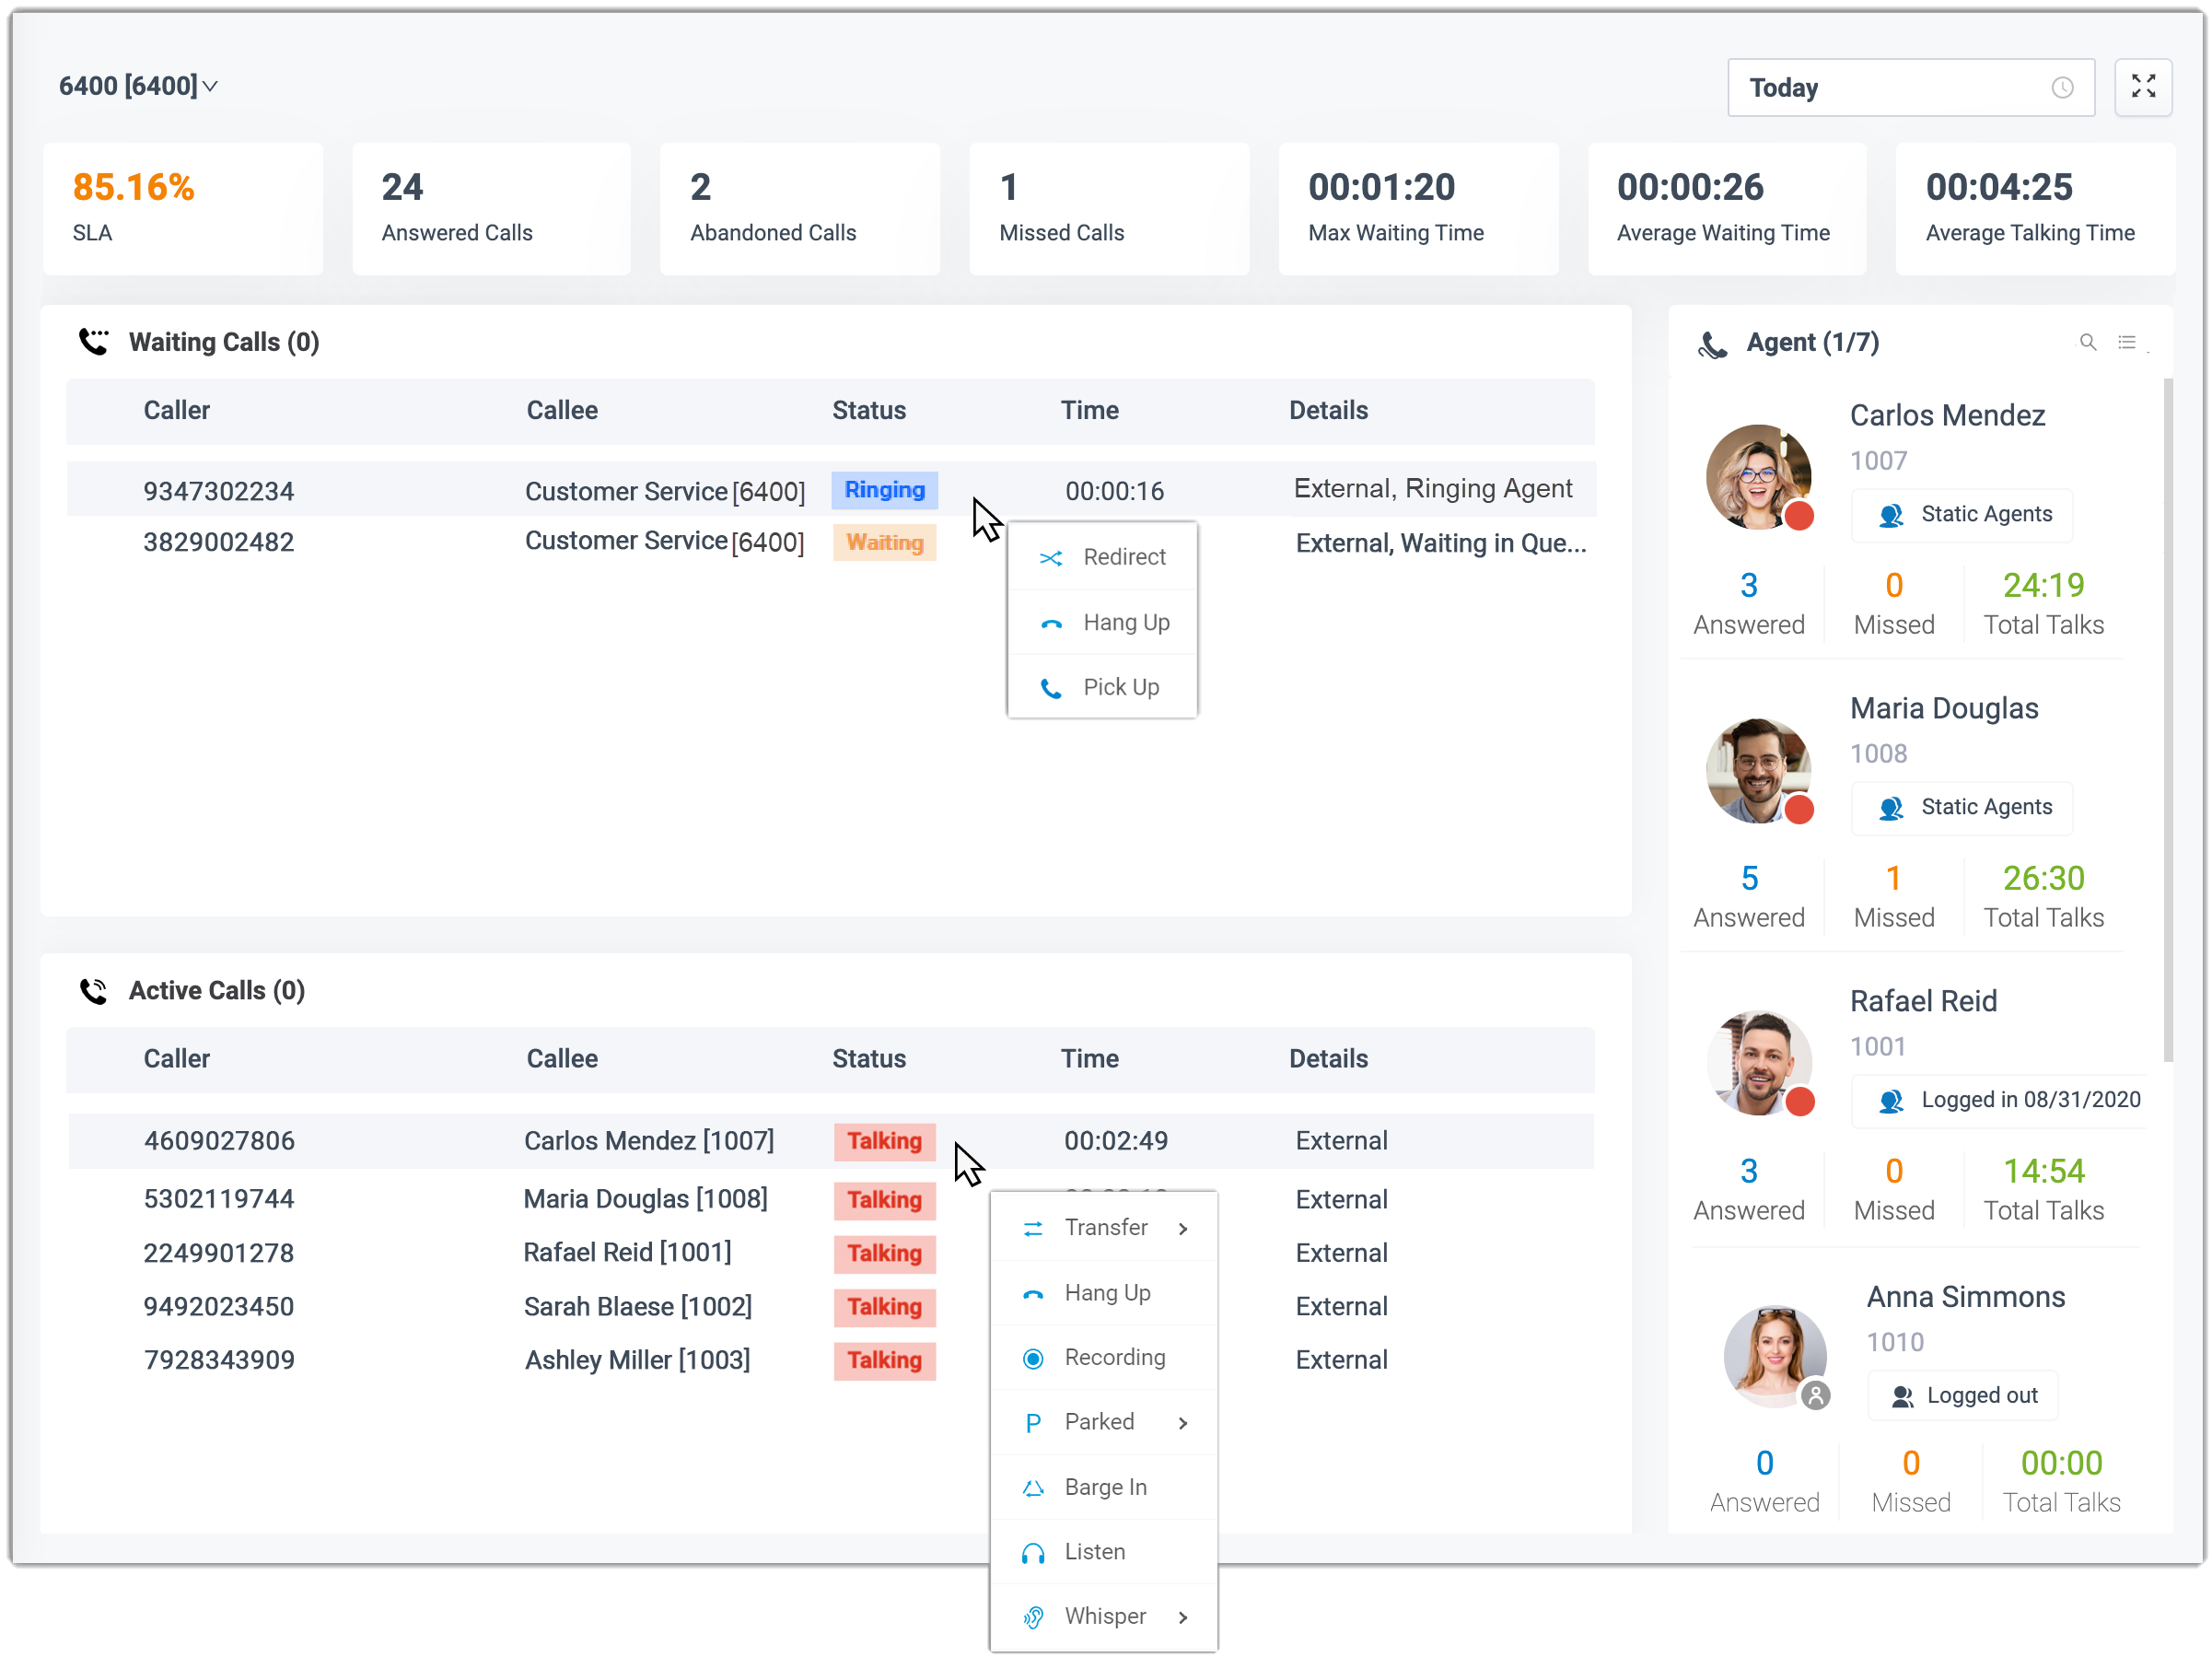This screenshot has width=2212, height=1657.
Task: Click the agent search magnifier icon
Action: (x=2087, y=342)
